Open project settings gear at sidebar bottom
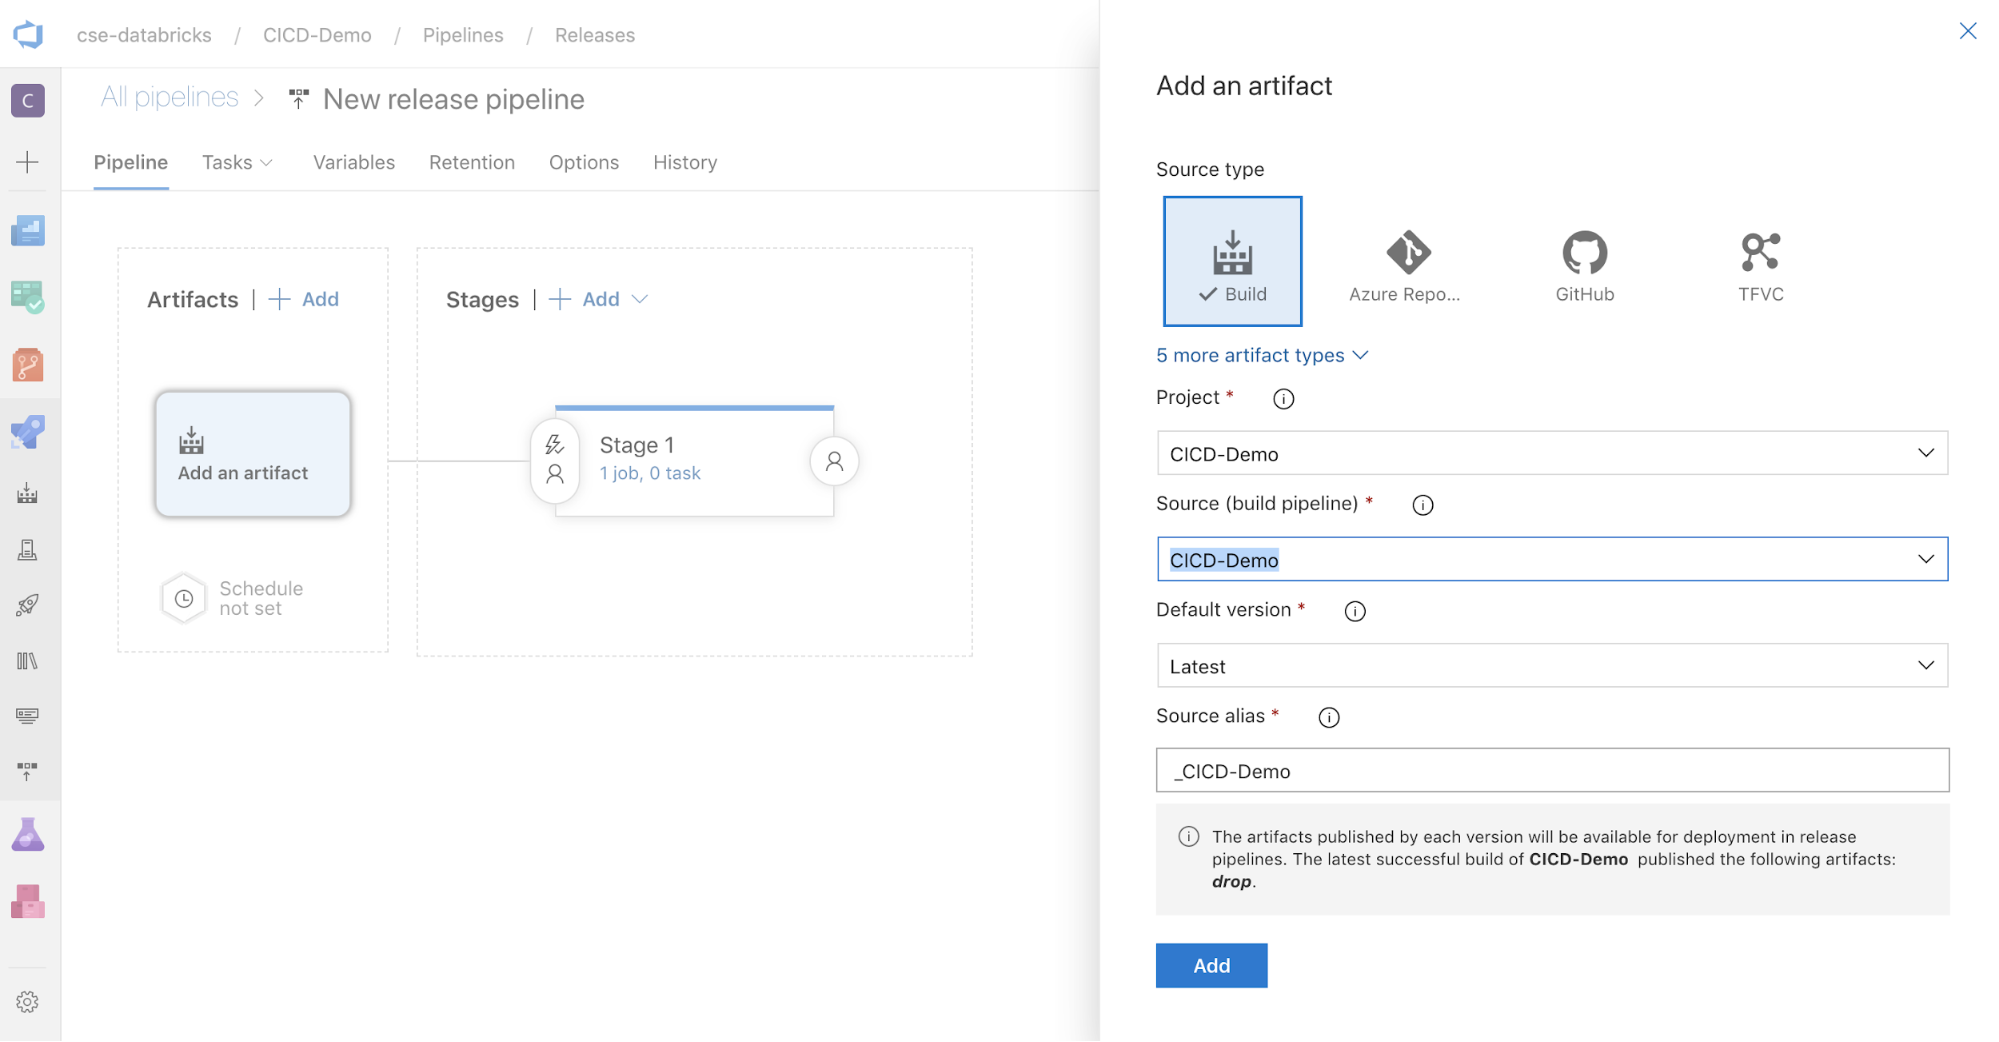Viewport: 1999px width, 1042px height. pyautogui.click(x=27, y=1003)
